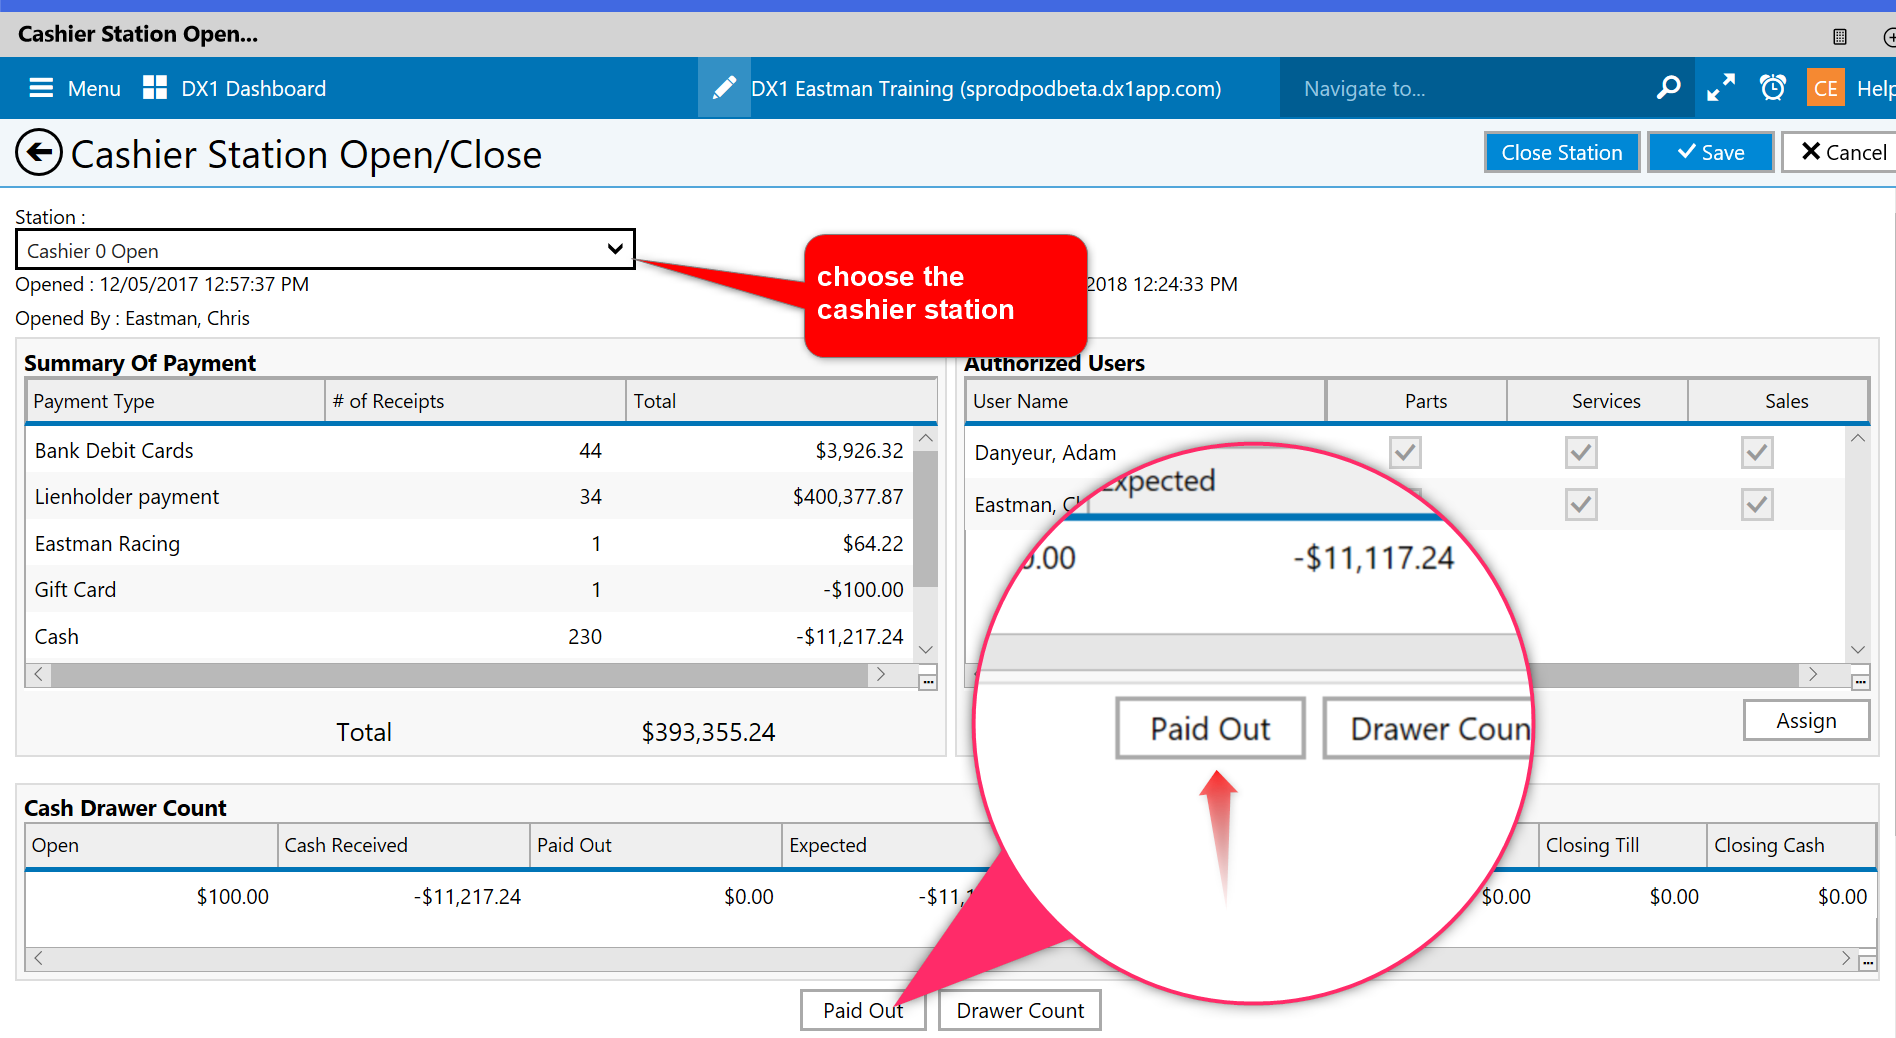The image size is (1896, 1038).
Task: Toggle full screen expand arrows icon
Action: click(x=1721, y=88)
